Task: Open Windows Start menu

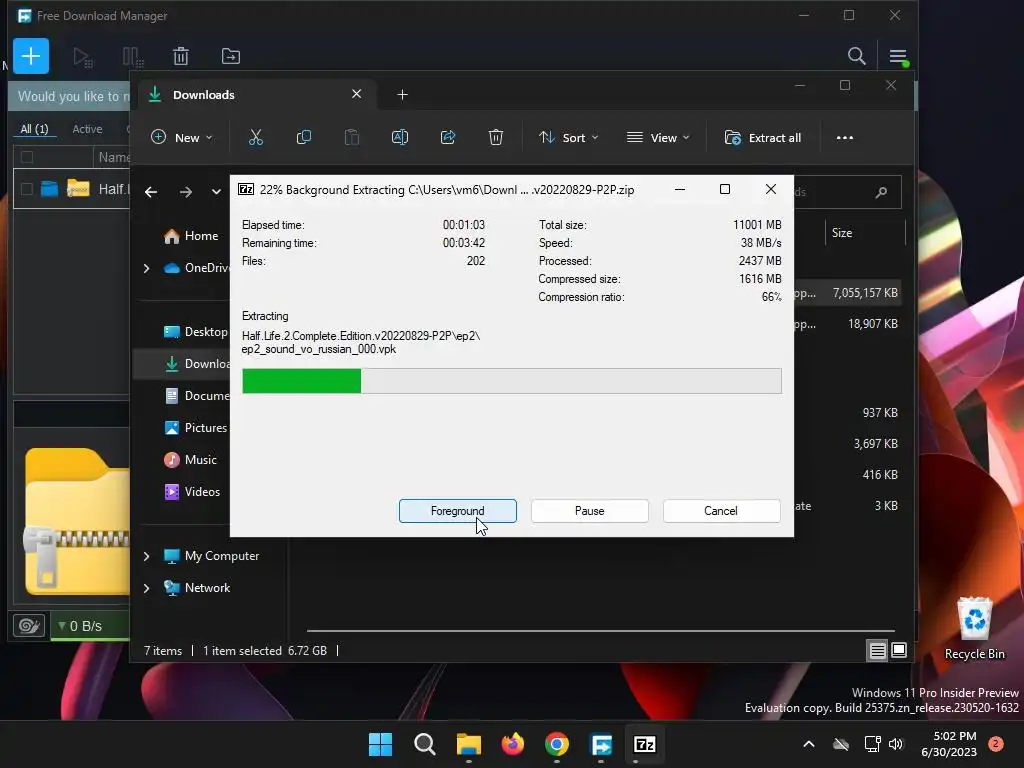Action: [380, 744]
